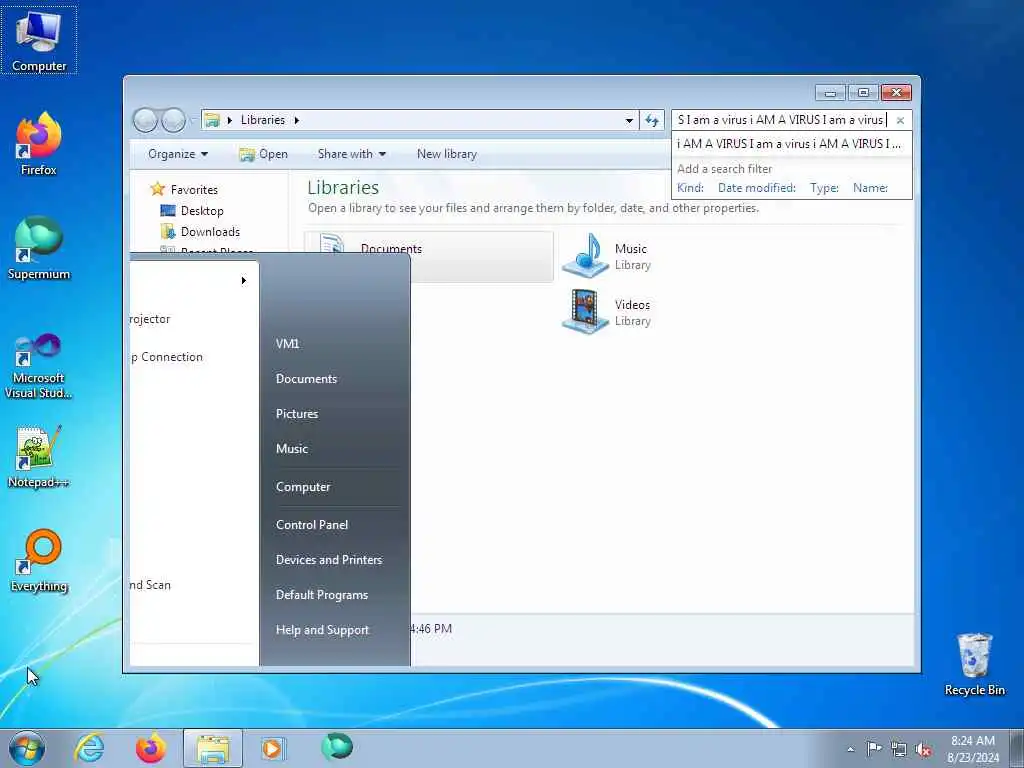
Task: Click the Open toolbar button
Action: click(263, 154)
